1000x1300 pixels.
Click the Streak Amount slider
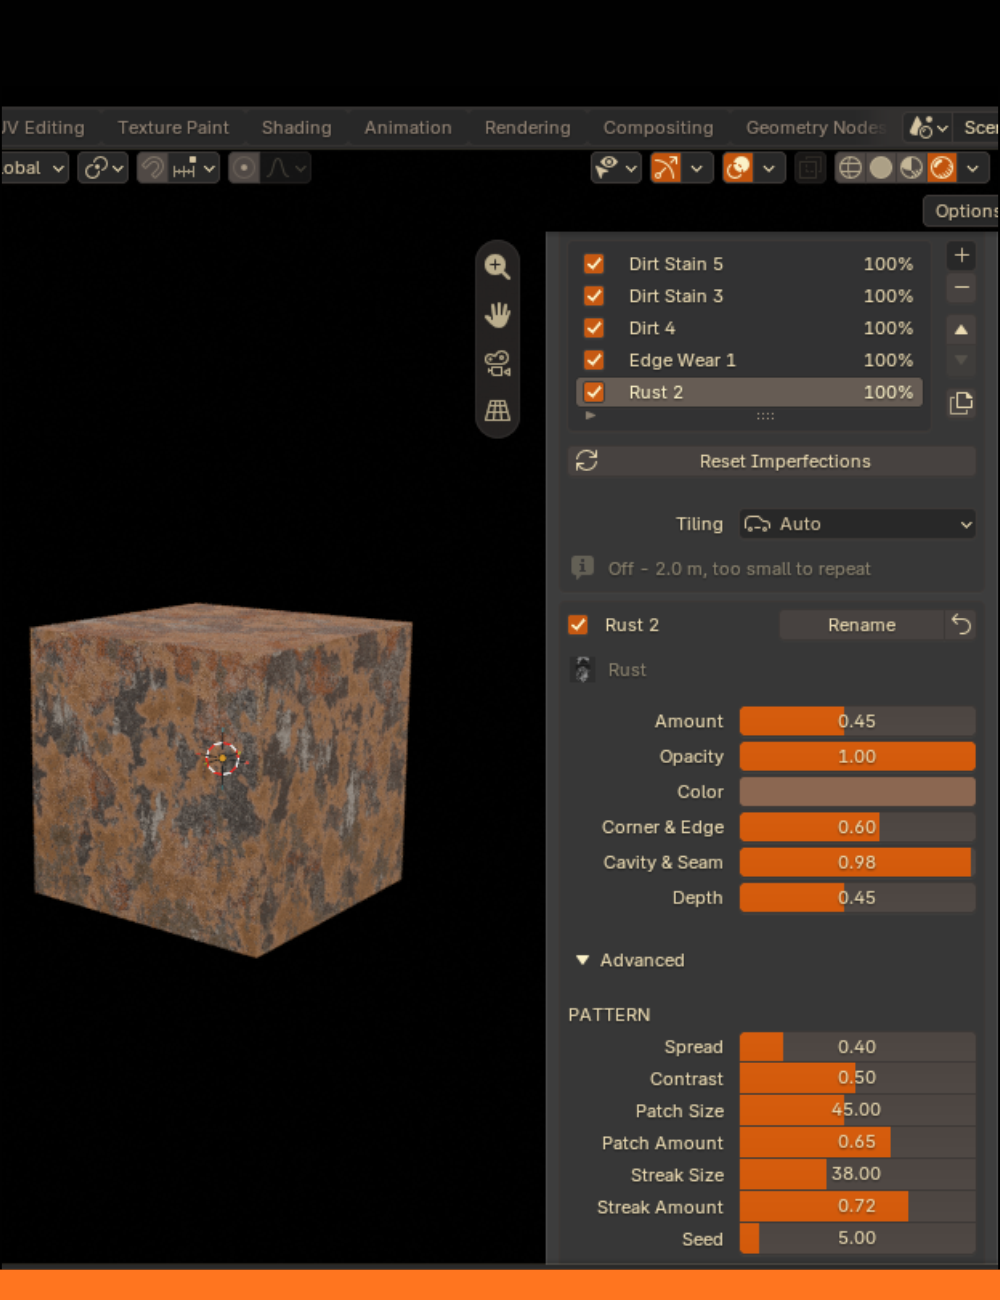click(x=857, y=1206)
